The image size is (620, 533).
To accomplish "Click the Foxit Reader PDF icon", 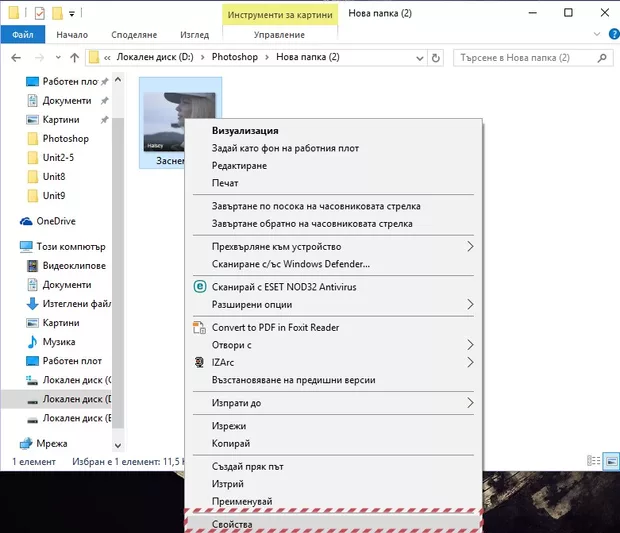I will 199,327.
